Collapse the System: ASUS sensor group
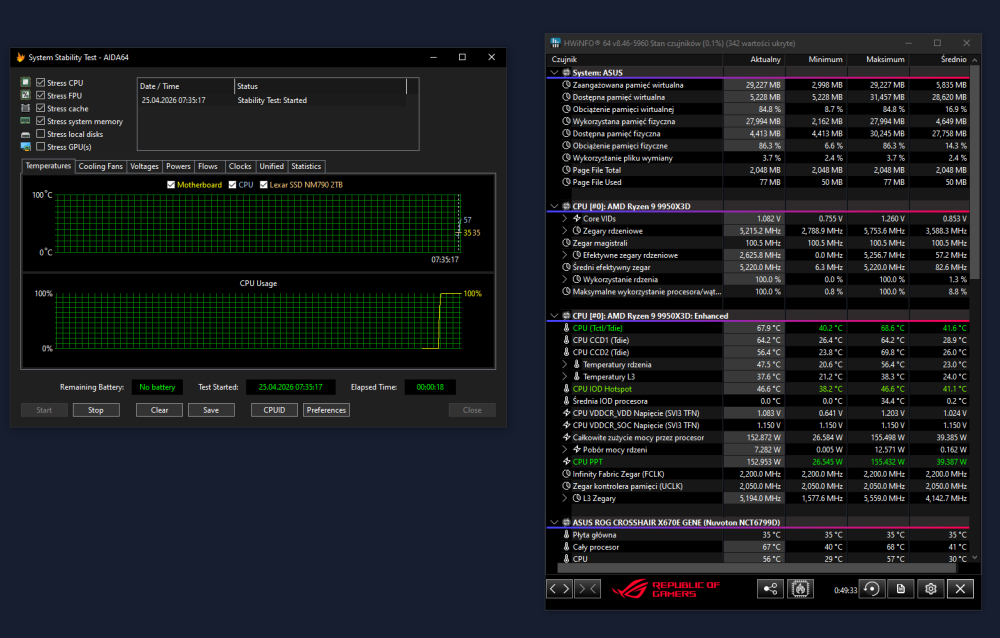Viewport: 1000px width, 638px height. click(554, 73)
